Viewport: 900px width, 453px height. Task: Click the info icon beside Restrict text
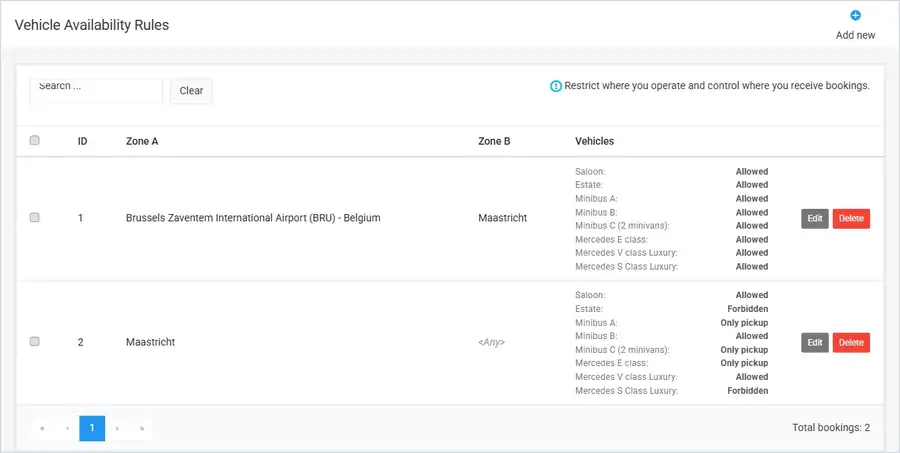(556, 86)
